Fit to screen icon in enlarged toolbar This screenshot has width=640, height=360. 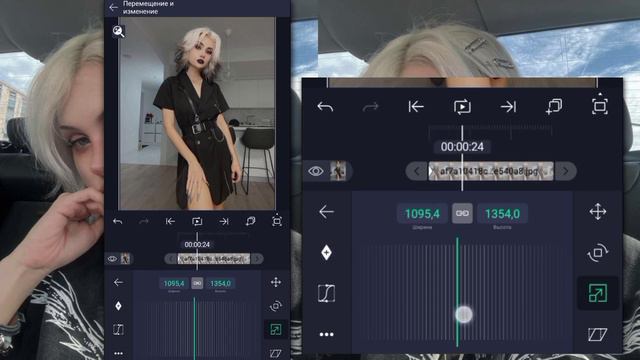(x=600, y=105)
